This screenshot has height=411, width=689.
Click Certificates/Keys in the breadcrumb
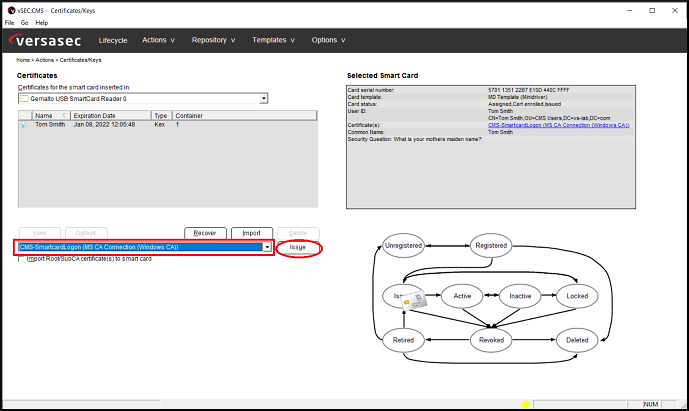tap(80, 60)
